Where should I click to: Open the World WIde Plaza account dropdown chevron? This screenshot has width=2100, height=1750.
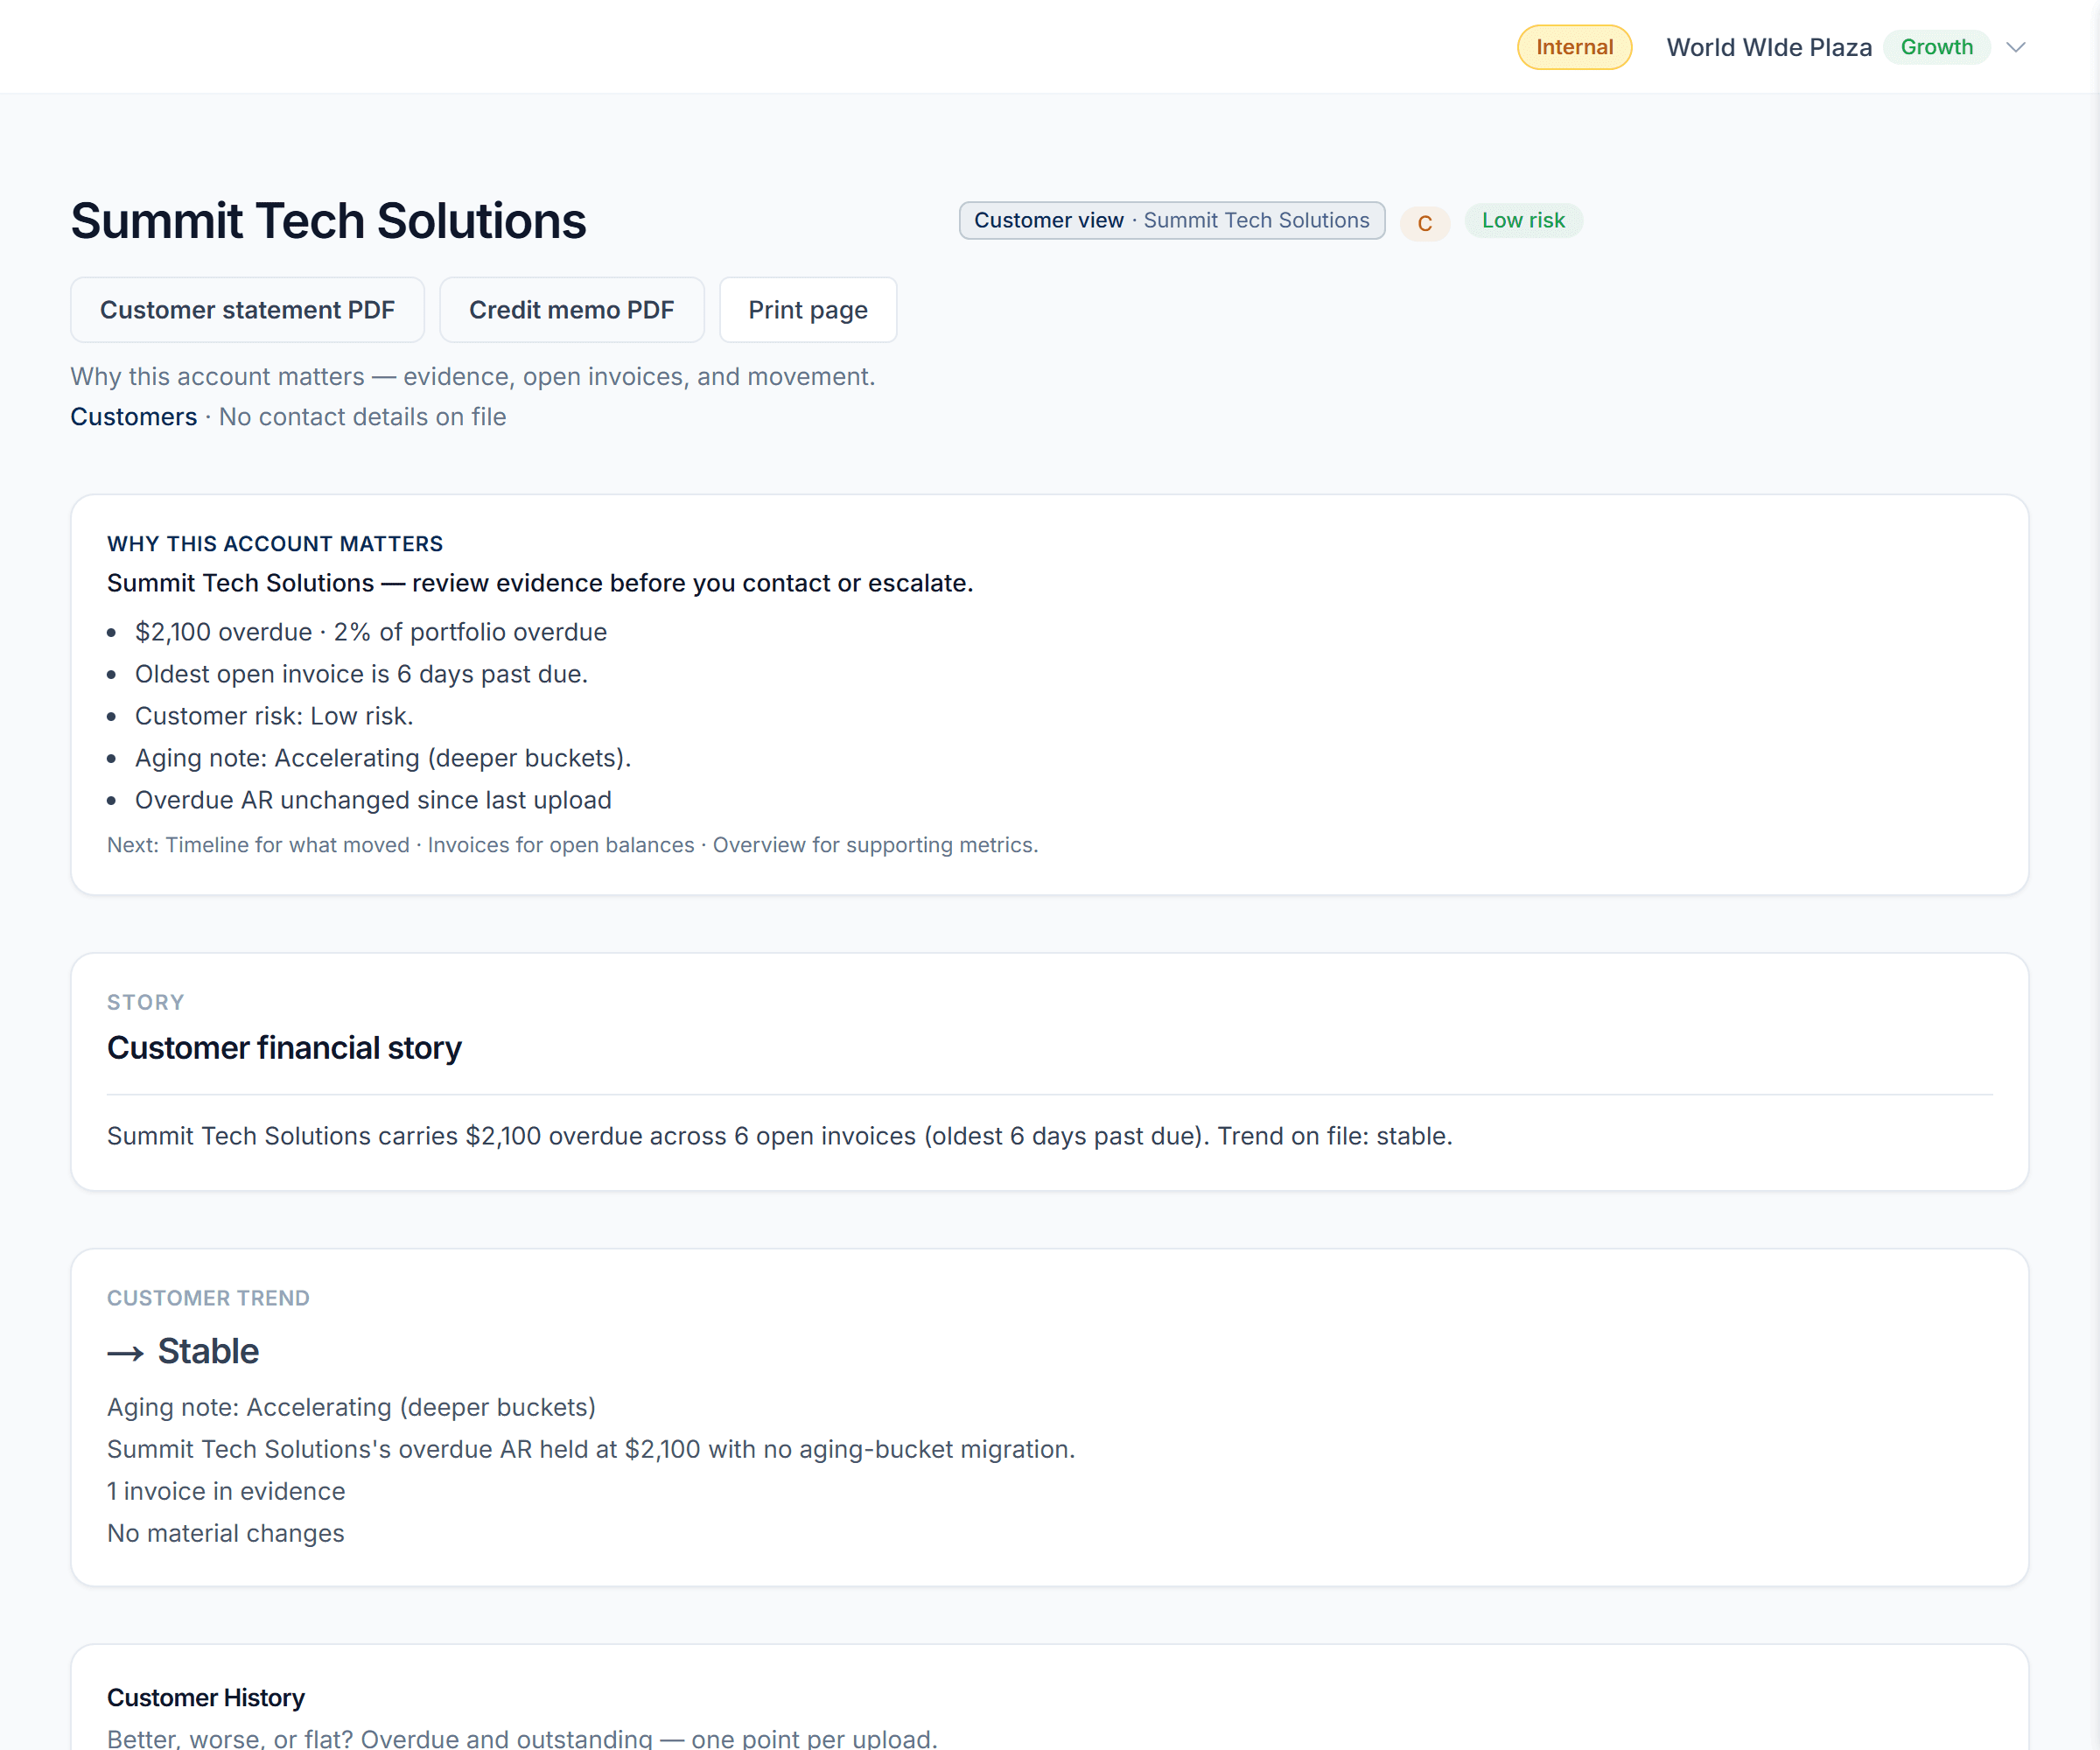[2016, 47]
